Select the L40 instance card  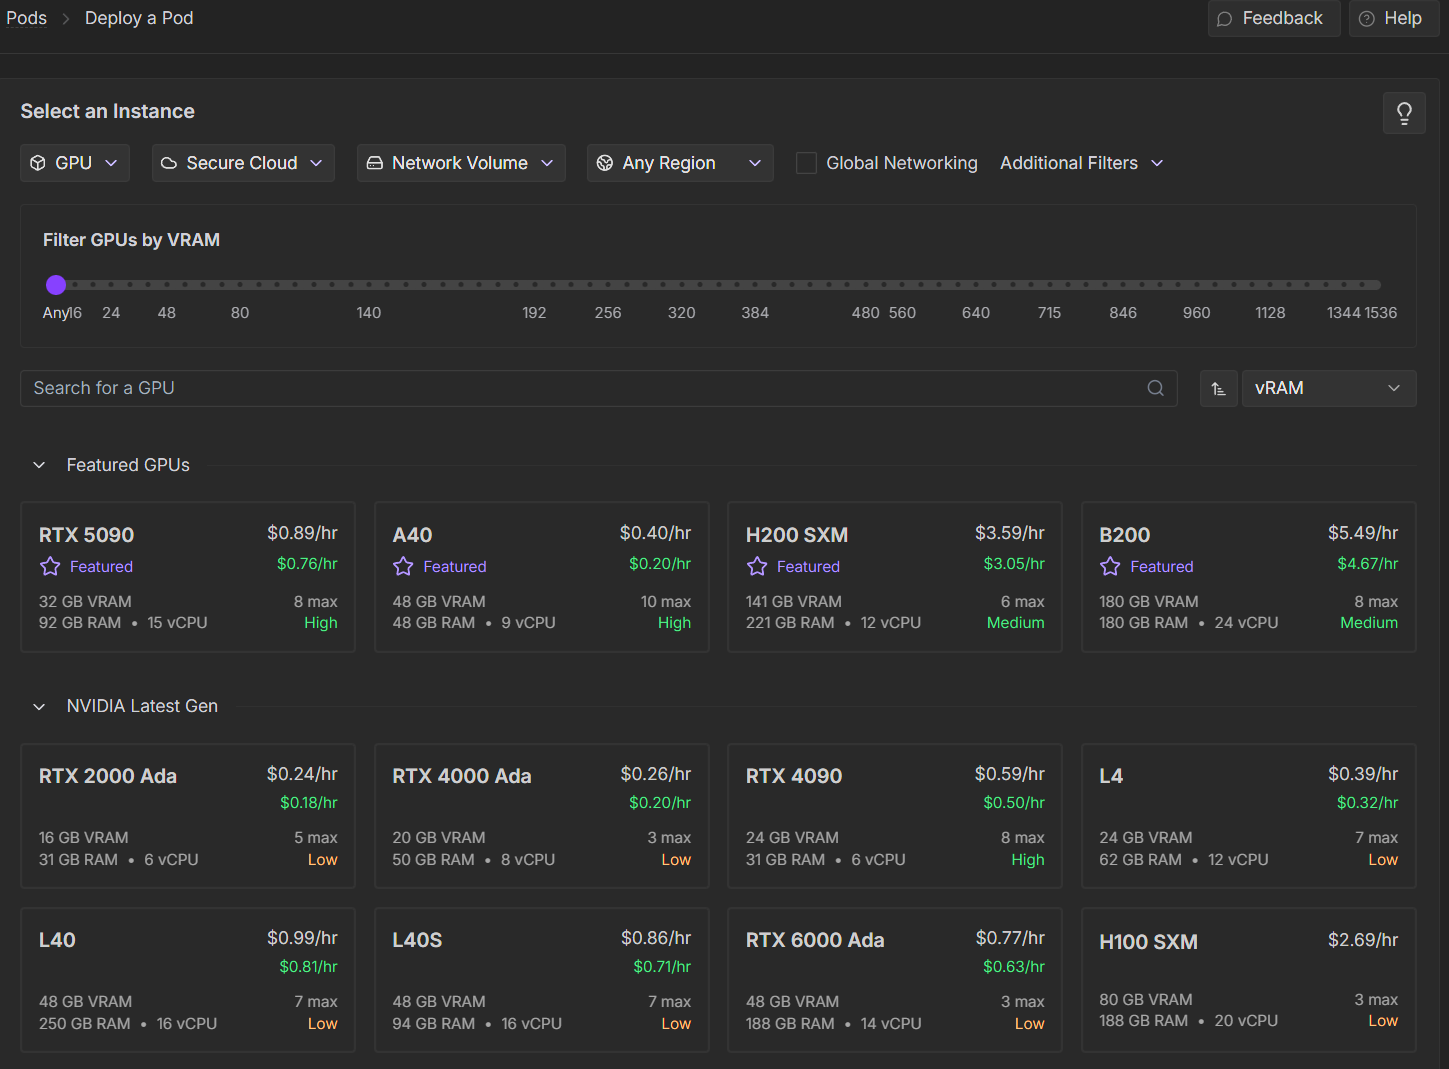188,980
